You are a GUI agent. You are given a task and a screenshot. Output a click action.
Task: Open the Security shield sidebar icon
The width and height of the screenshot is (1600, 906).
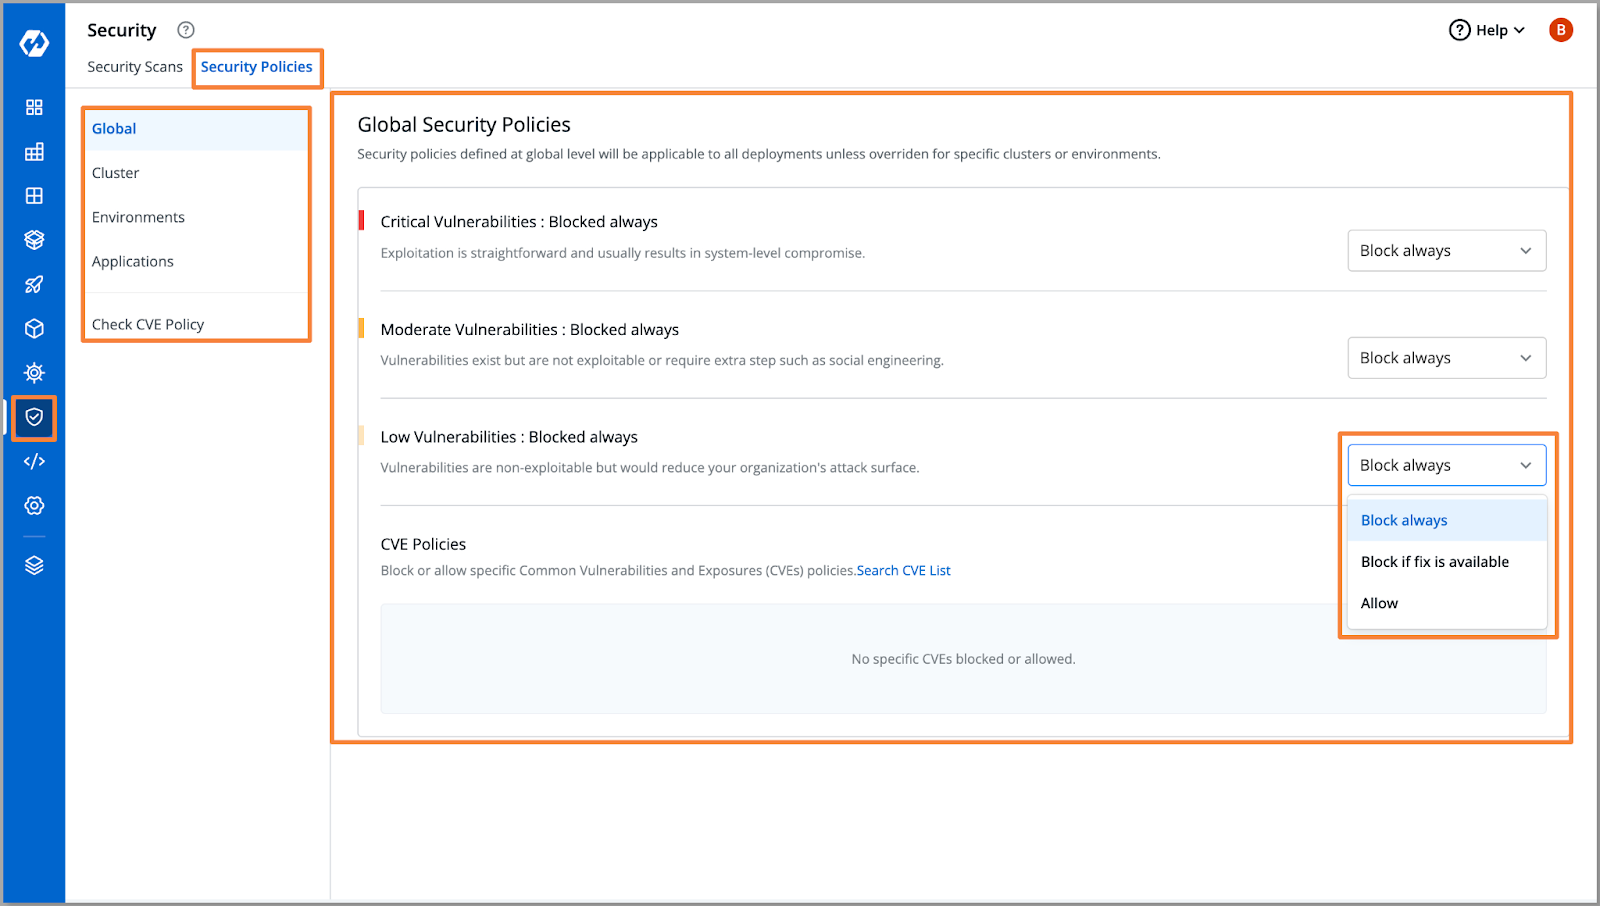click(x=34, y=417)
